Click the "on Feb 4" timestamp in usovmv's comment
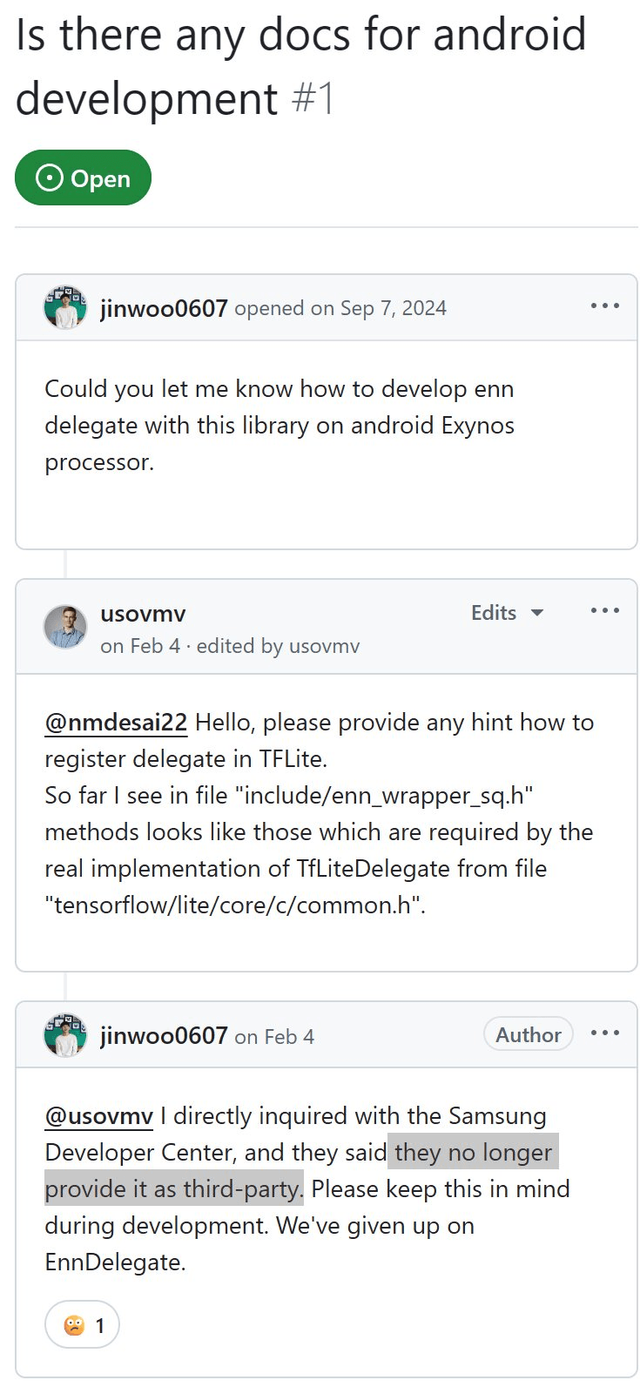The height and width of the screenshot is (1386, 640). (x=140, y=646)
